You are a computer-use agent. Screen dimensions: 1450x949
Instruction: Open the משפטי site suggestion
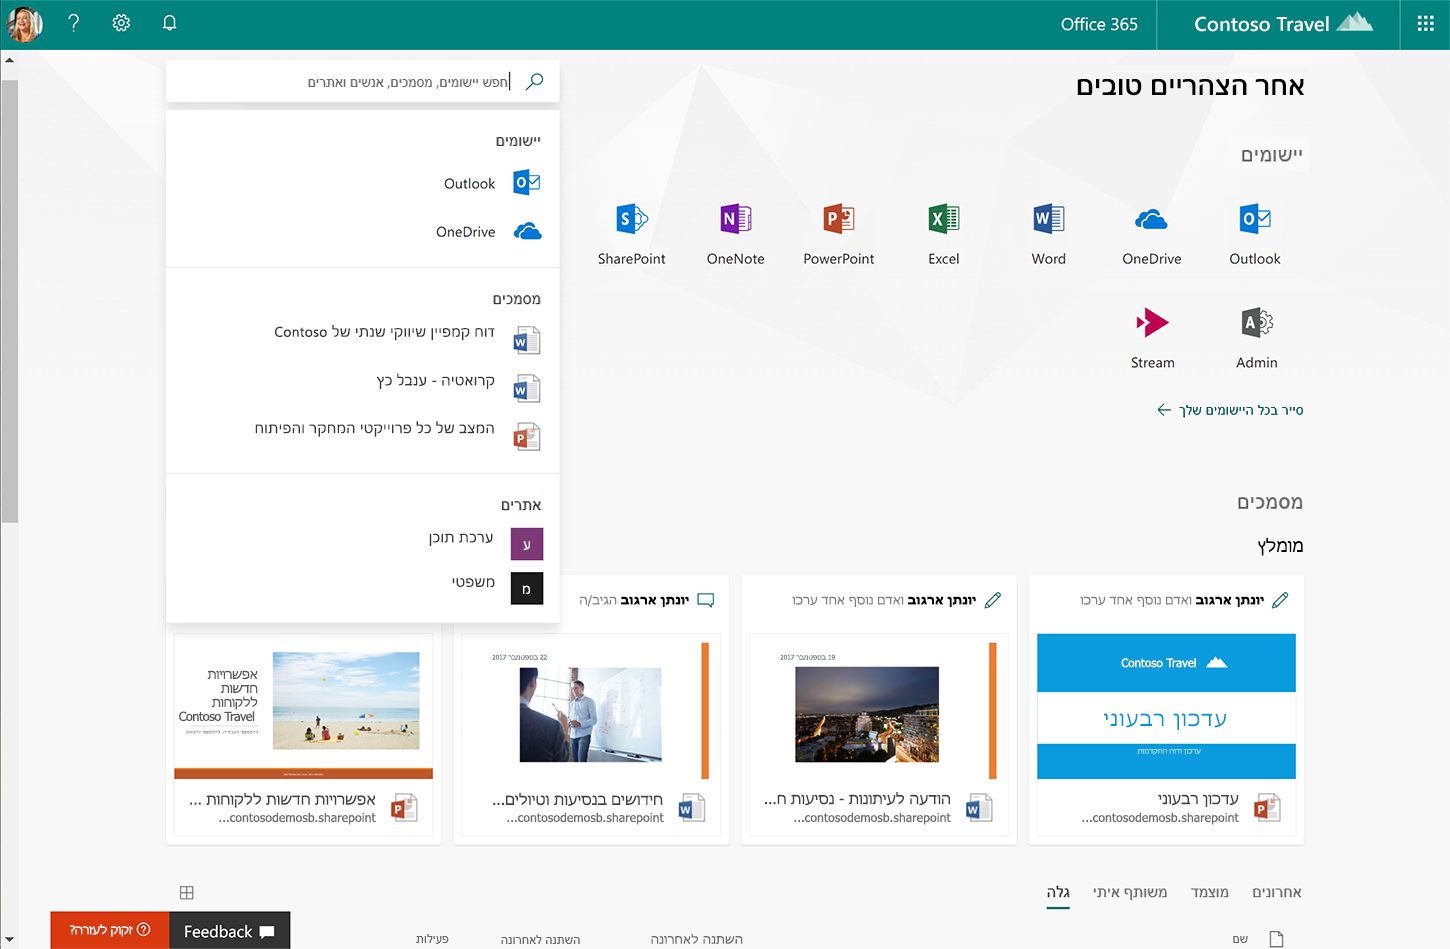362,588
